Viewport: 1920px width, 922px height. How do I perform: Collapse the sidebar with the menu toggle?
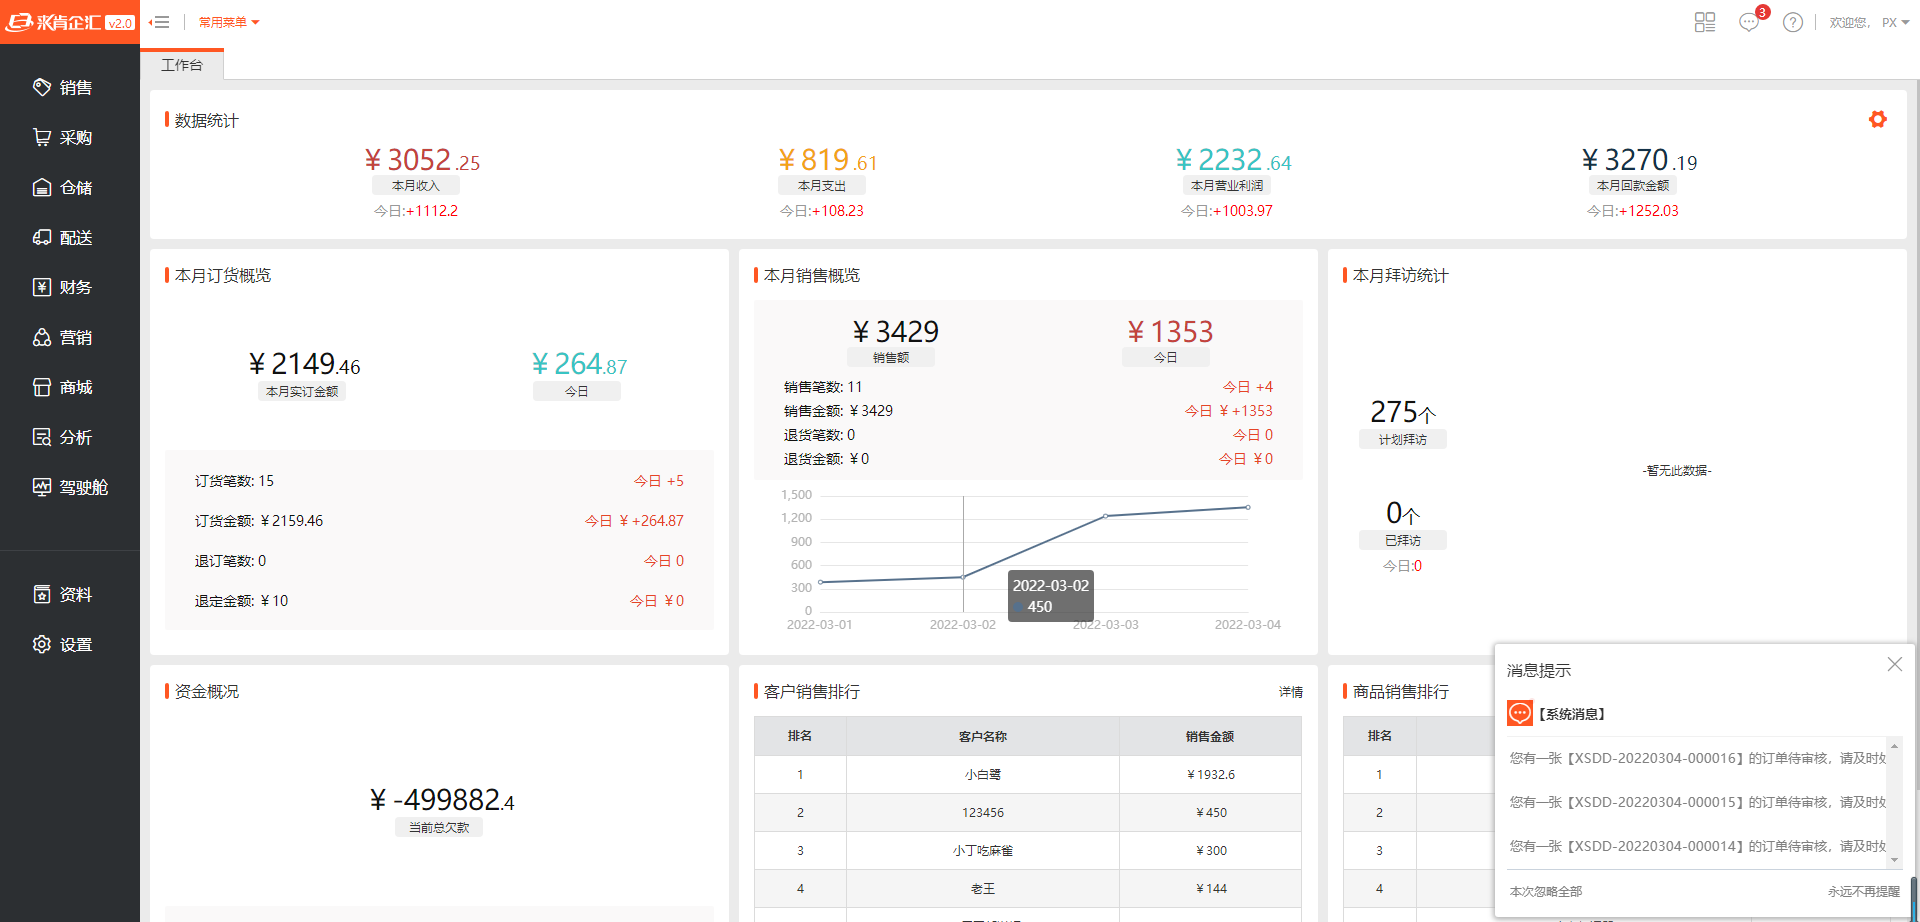click(159, 22)
